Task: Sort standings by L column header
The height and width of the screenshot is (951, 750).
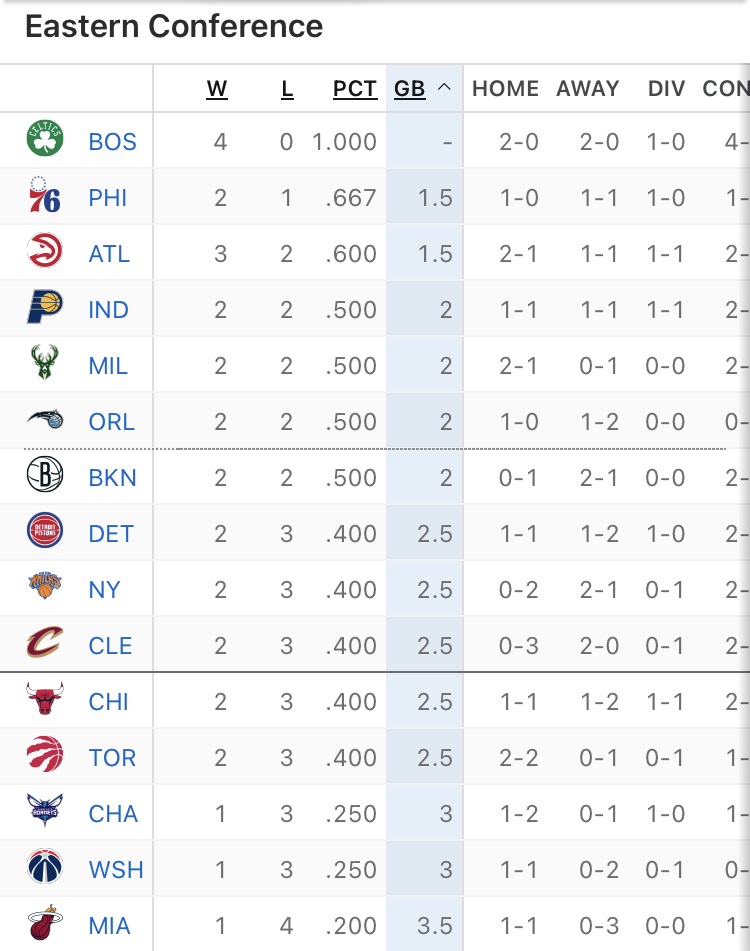Action: pyautogui.click(x=287, y=89)
